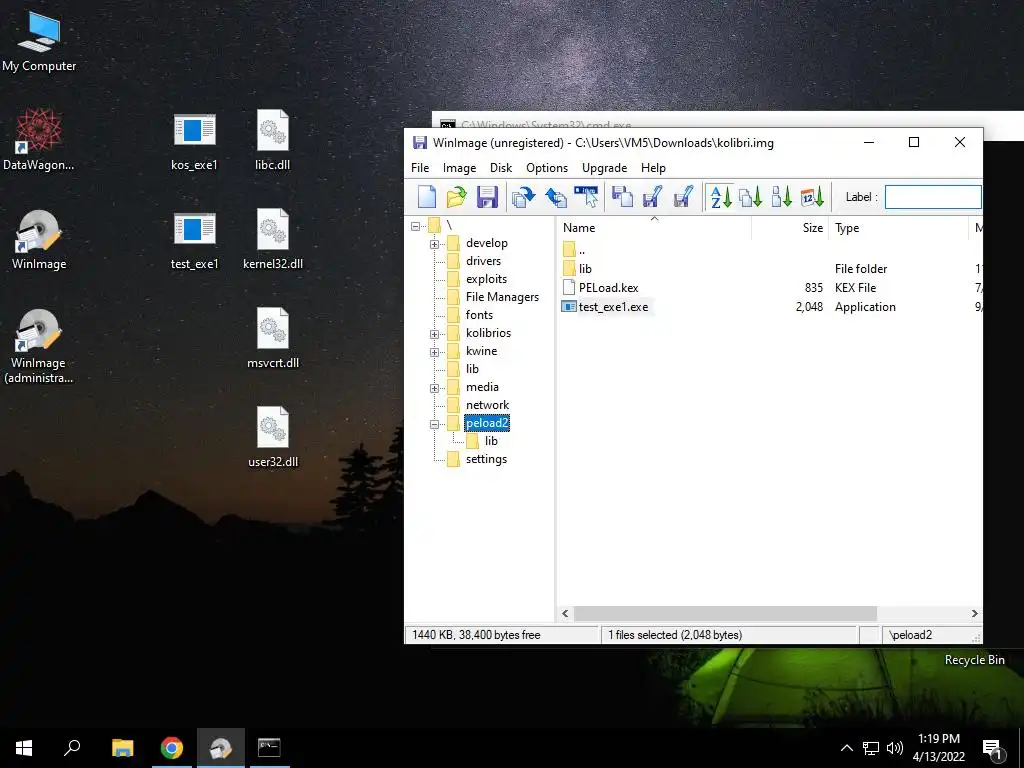1024x768 pixels.
Task: Open the Windows Start menu
Action: [24, 748]
